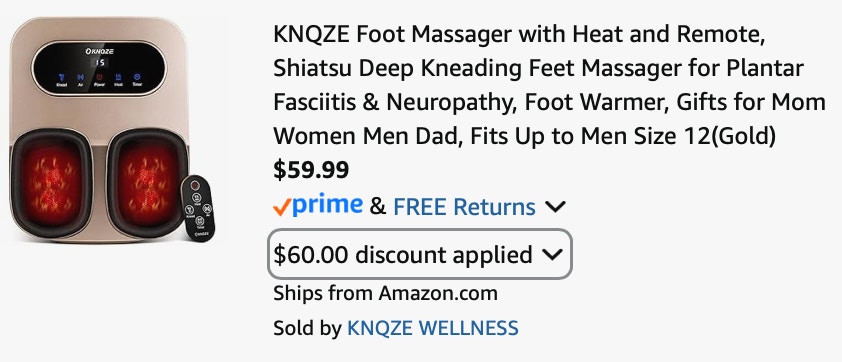
Task: Click the KNQZE logo on the control panel
Action: point(99,52)
